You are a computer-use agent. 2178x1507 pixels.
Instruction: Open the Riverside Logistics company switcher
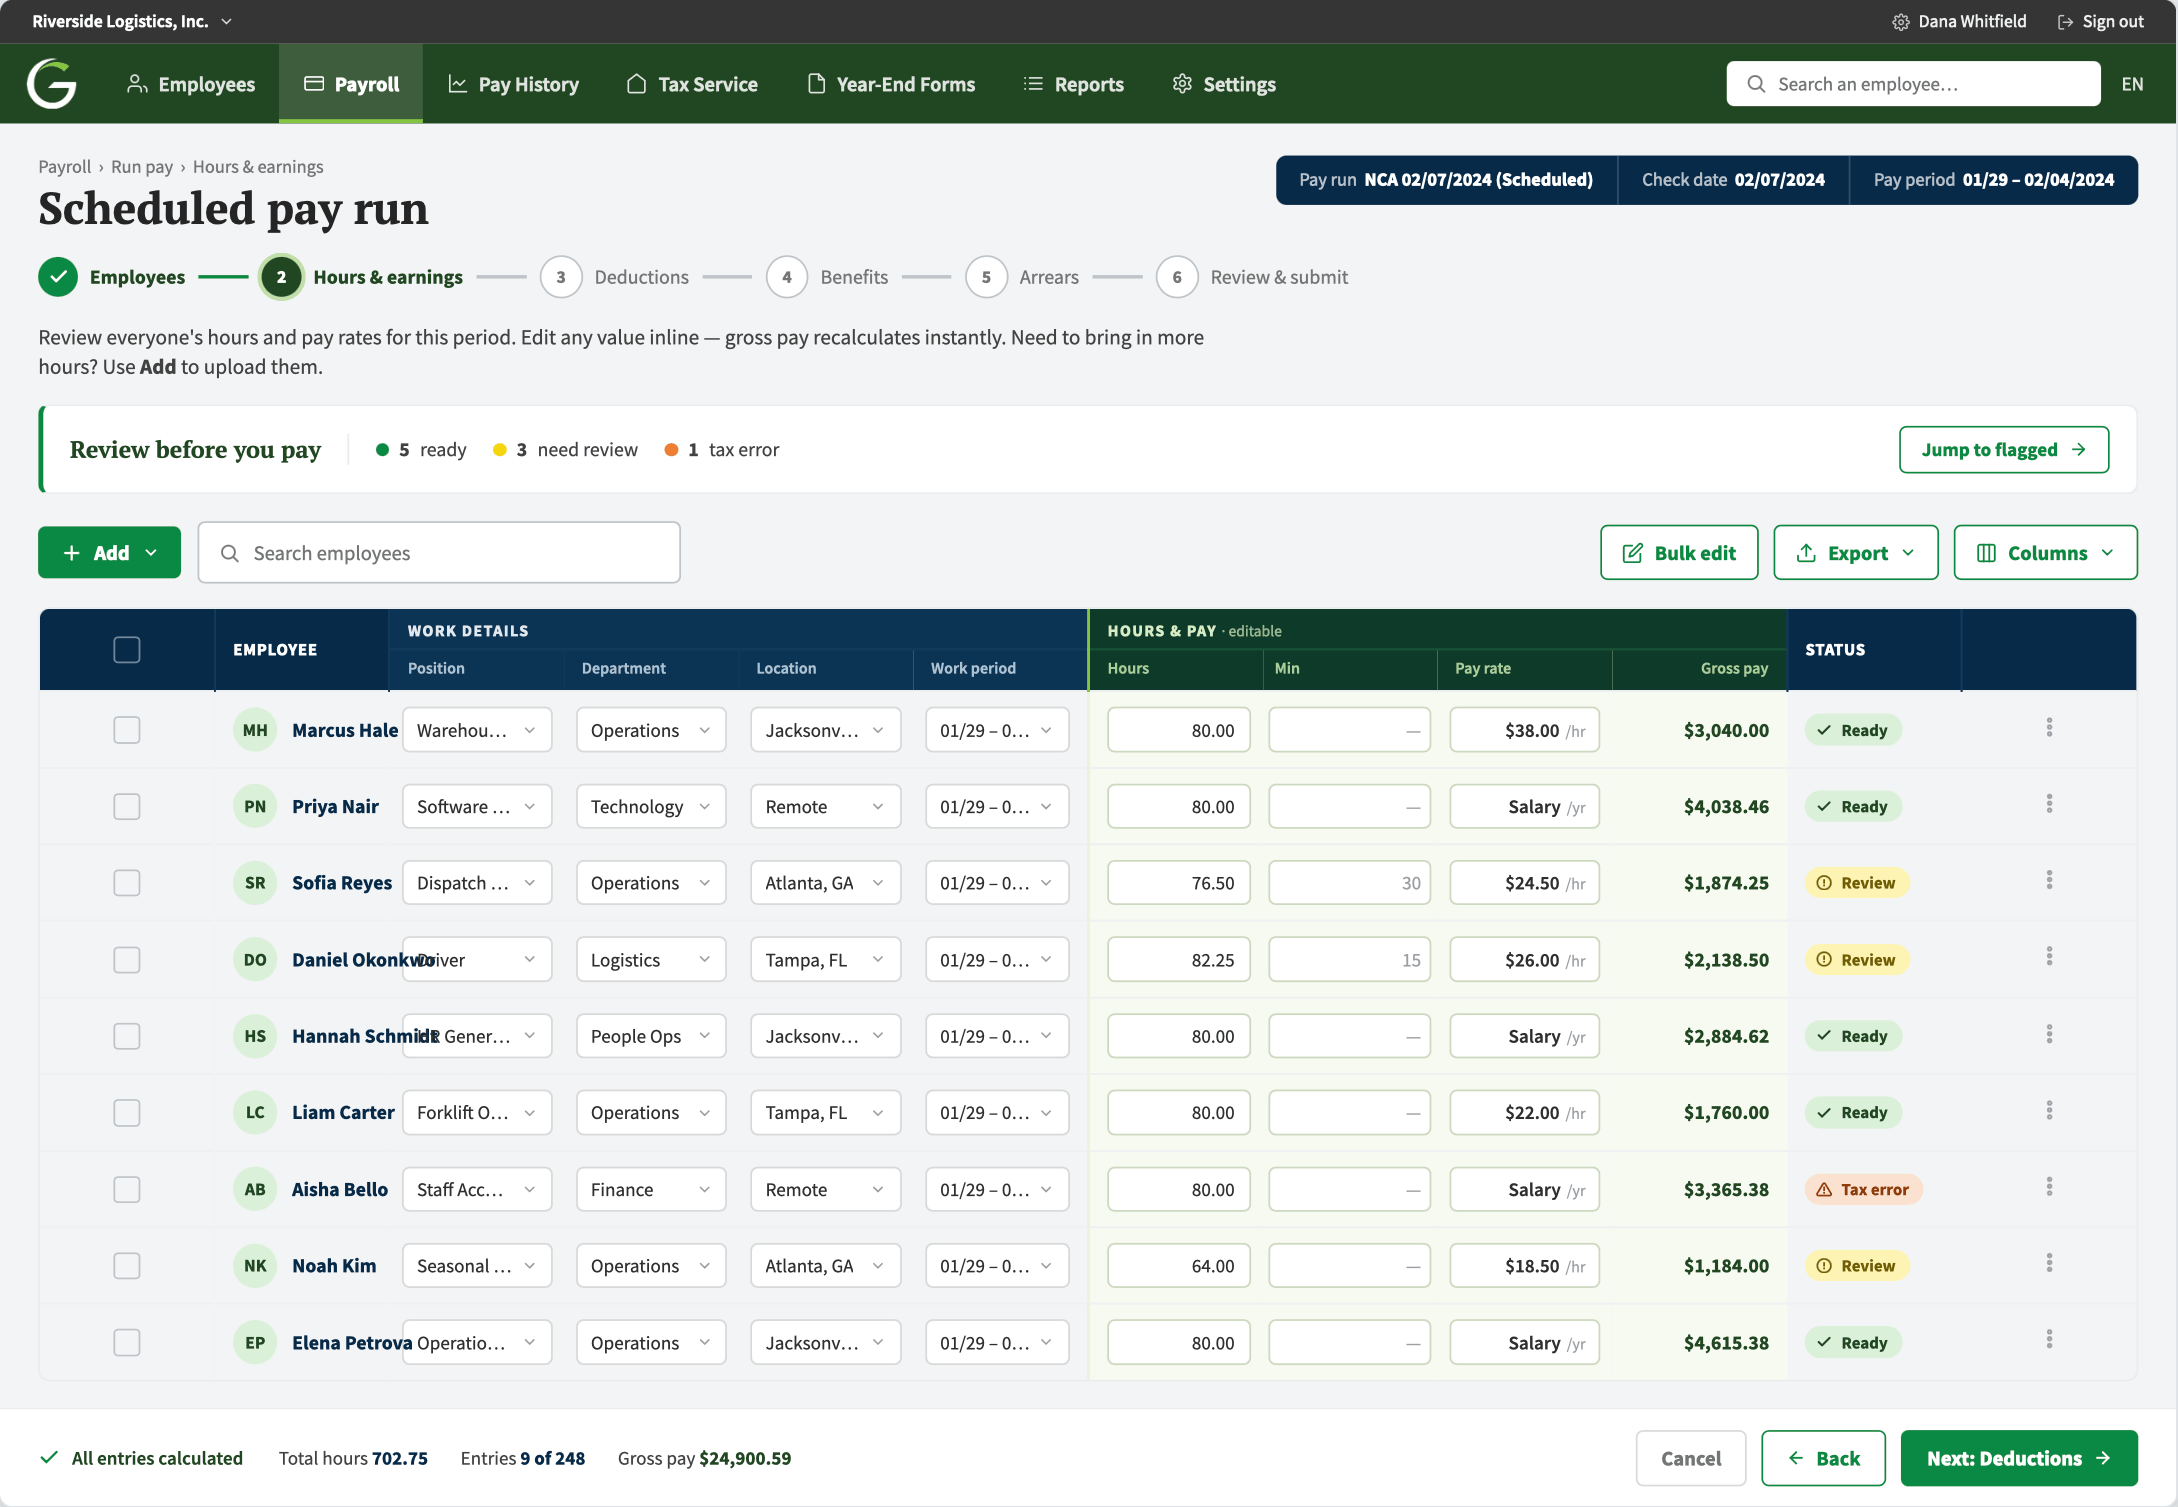coord(132,21)
